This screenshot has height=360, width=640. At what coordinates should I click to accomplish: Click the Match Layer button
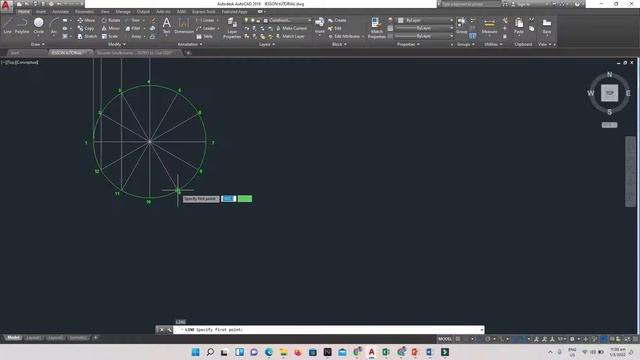coord(290,36)
